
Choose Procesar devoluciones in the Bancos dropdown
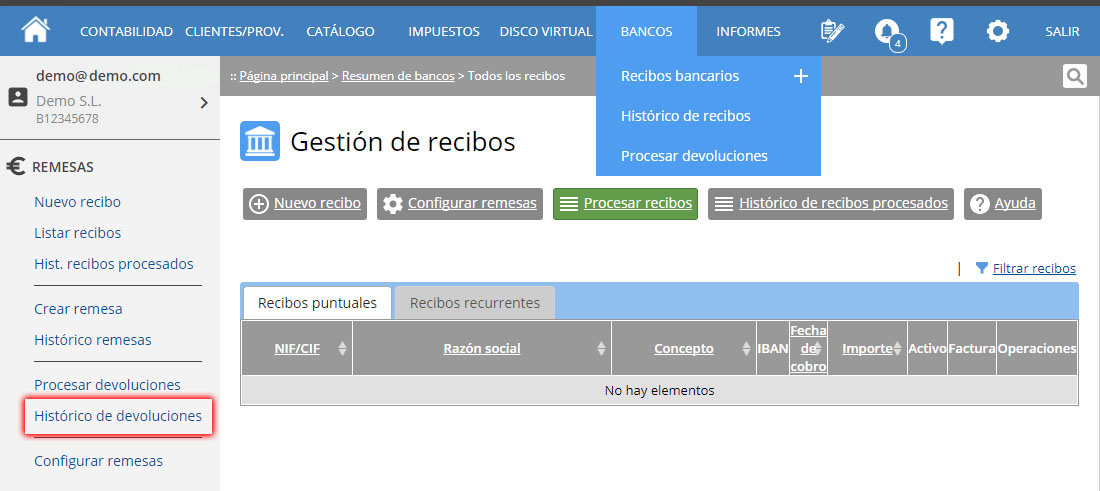point(694,156)
